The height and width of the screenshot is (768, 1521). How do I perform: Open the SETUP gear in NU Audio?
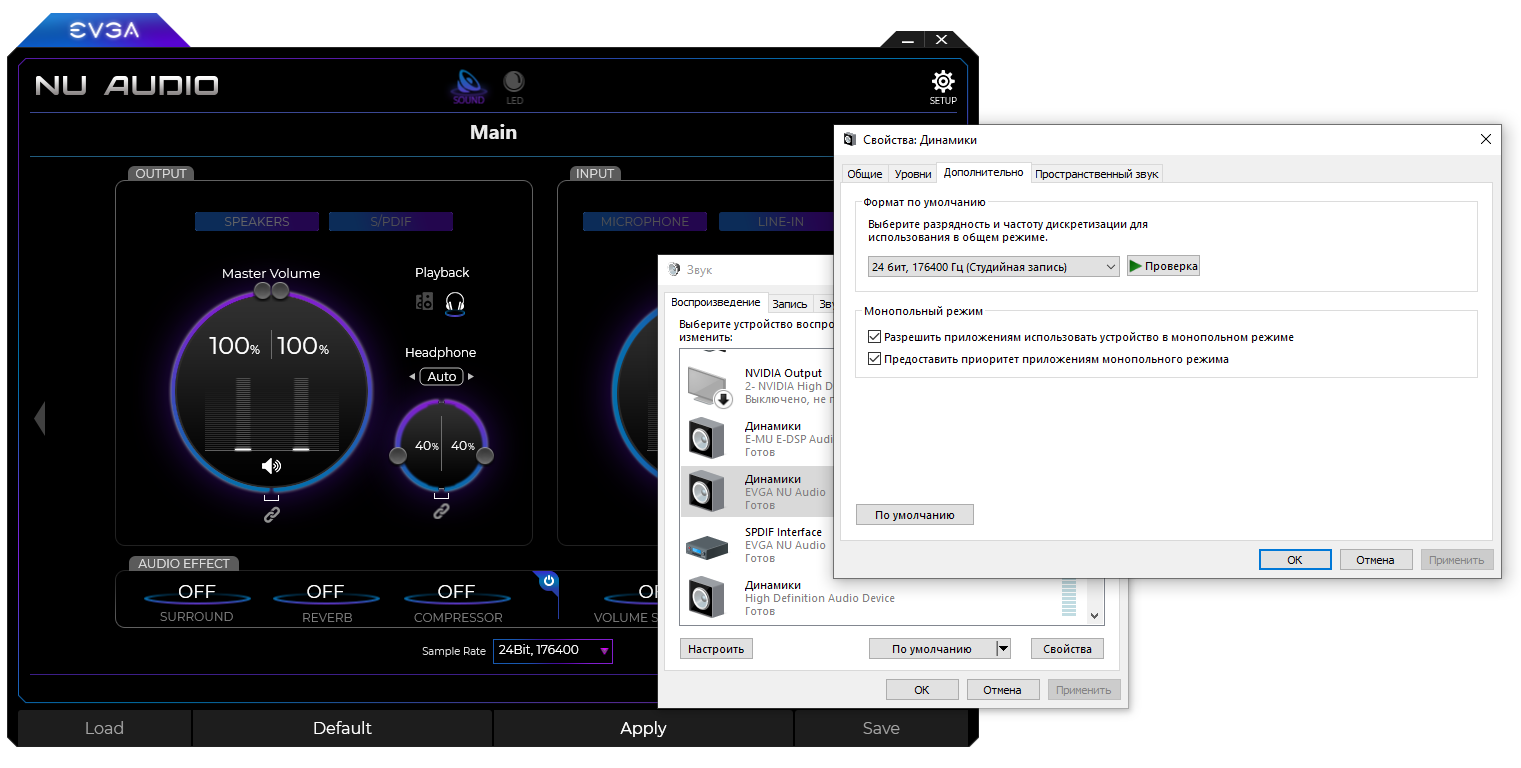pos(943,87)
